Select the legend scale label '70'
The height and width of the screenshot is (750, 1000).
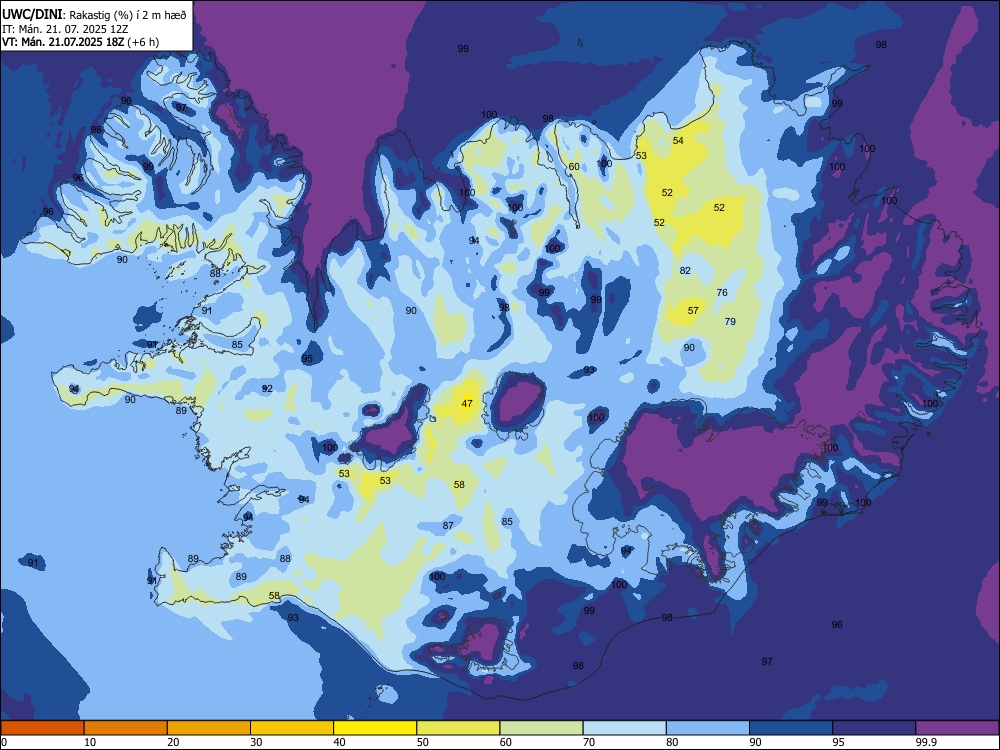pos(589,742)
